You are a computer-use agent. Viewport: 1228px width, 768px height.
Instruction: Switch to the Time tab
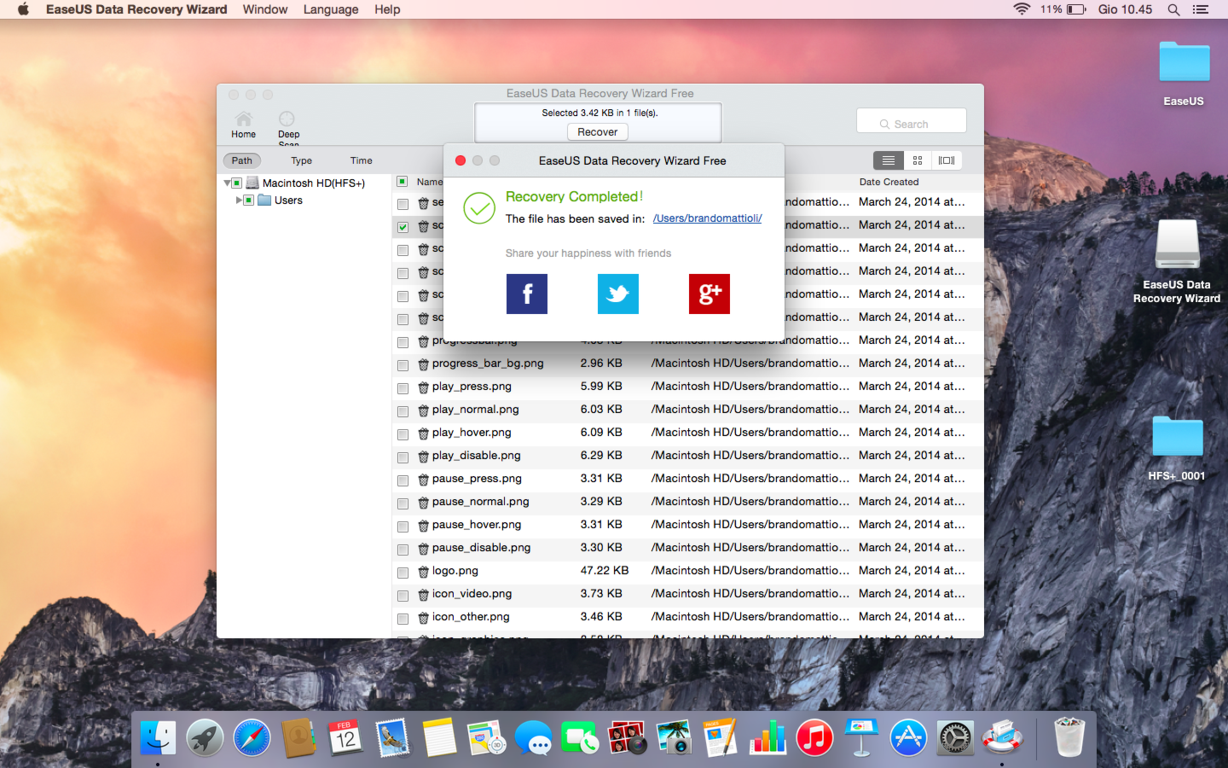point(361,160)
